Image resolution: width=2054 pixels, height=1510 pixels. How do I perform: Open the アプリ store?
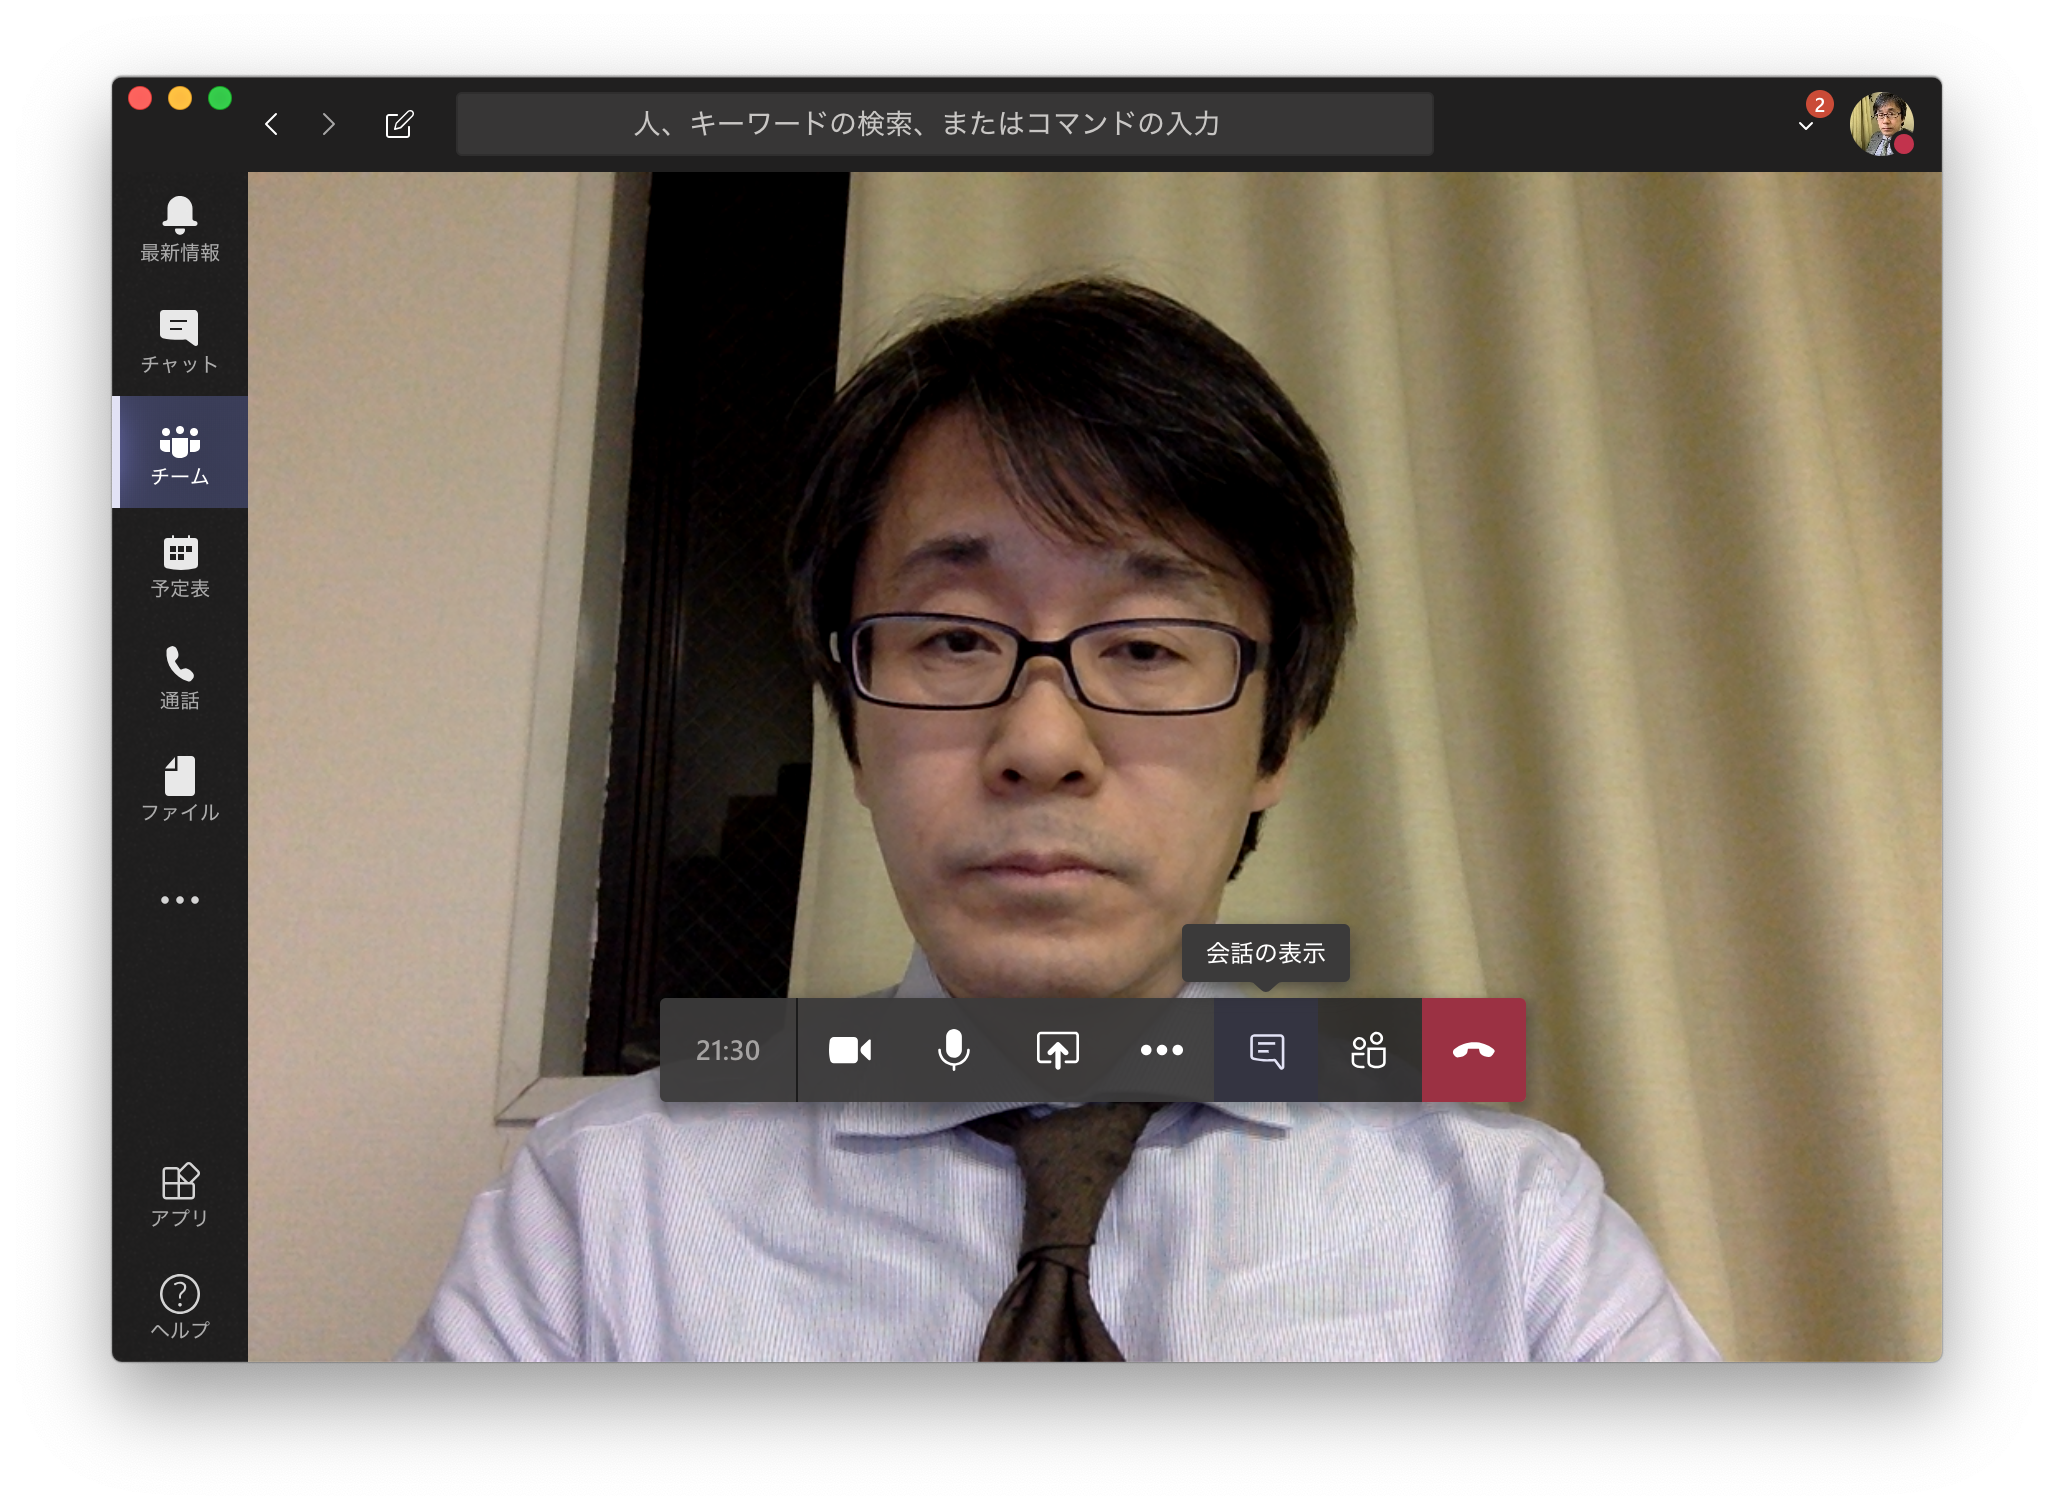point(180,1195)
